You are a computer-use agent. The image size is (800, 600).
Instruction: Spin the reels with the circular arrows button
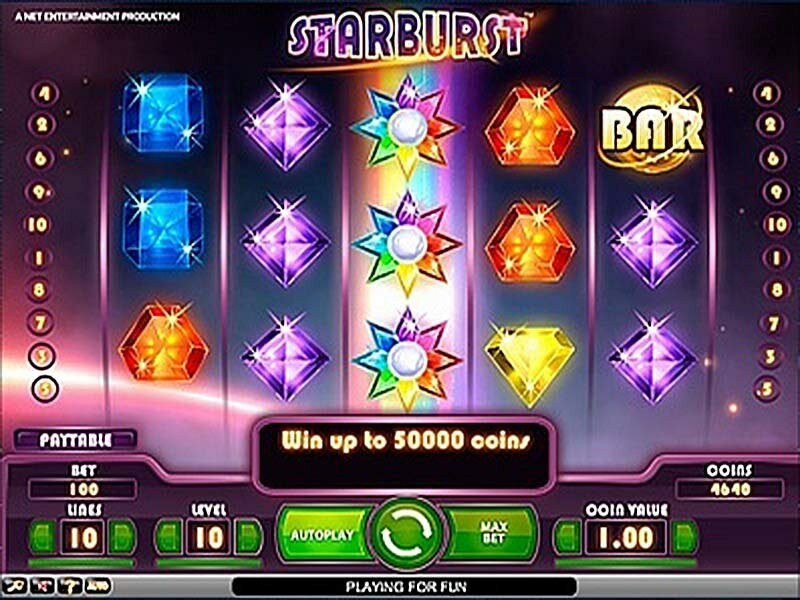(x=407, y=534)
